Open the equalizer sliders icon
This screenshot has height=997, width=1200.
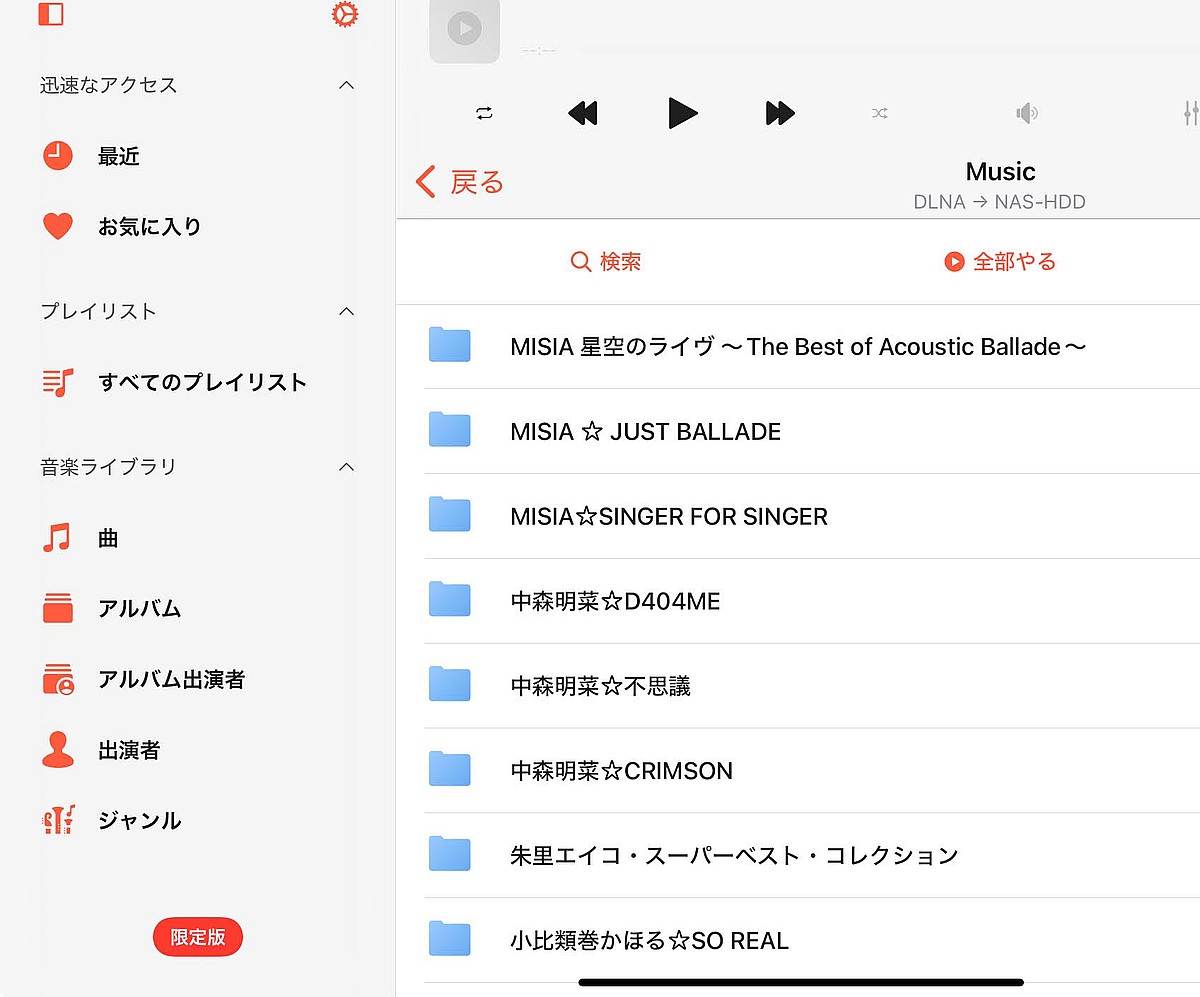point(1190,113)
